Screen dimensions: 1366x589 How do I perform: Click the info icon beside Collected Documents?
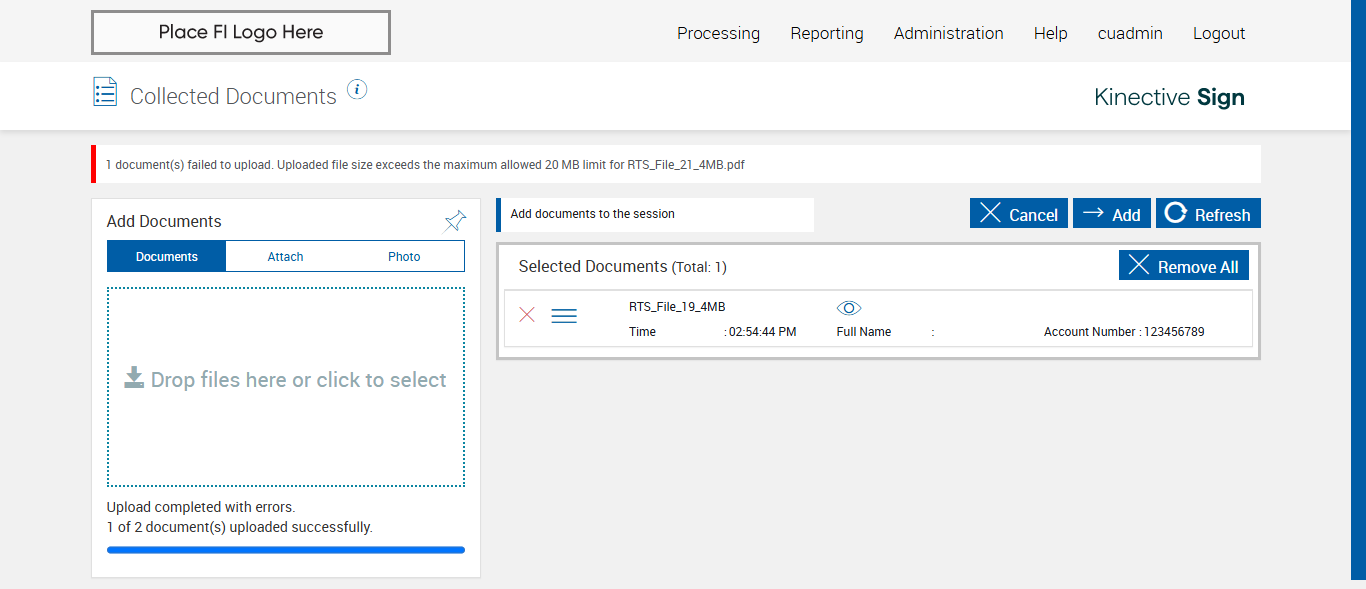point(357,90)
